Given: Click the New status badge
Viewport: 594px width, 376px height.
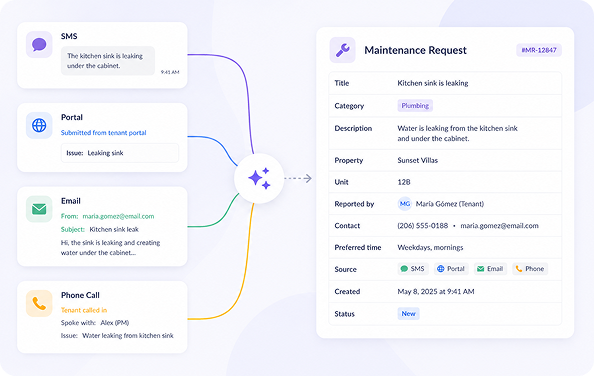Looking at the screenshot, I should click(x=408, y=314).
